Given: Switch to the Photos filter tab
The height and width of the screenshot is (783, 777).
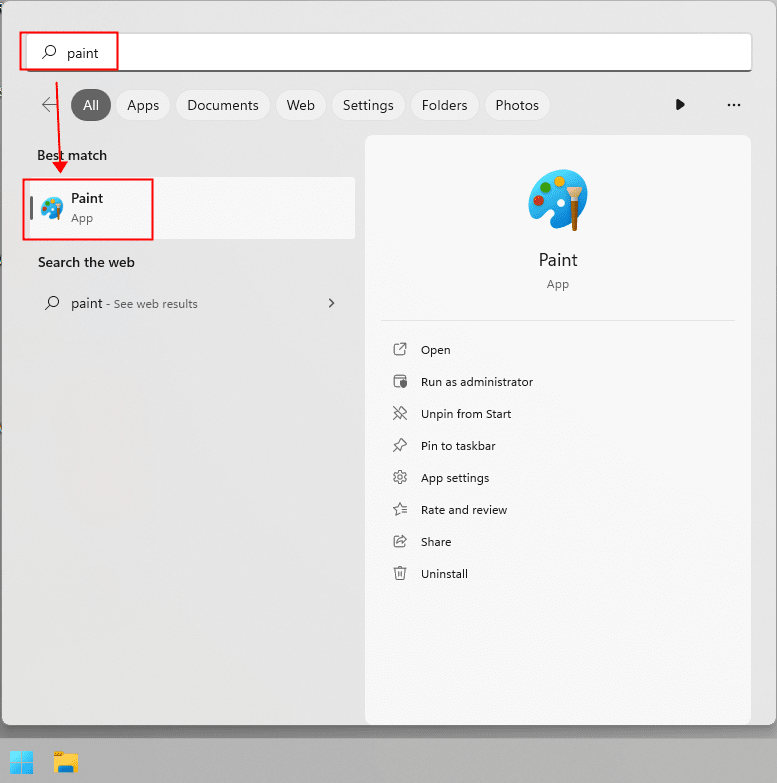Looking at the screenshot, I should [517, 105].
